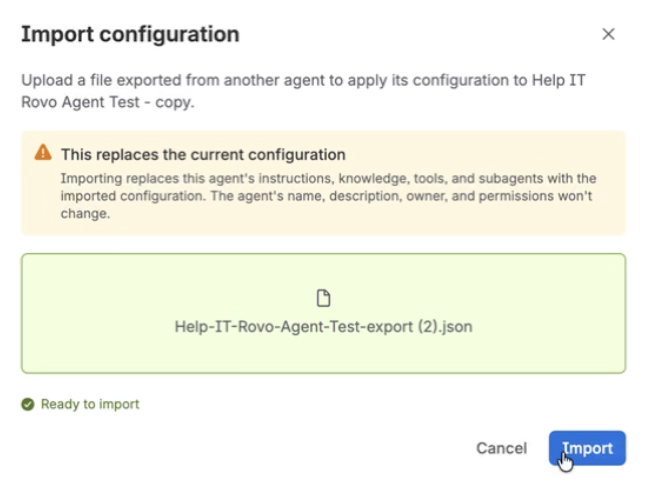
Task: Click "Rovo Agent Test - copy" agent name text
Action: click(108, 102)
